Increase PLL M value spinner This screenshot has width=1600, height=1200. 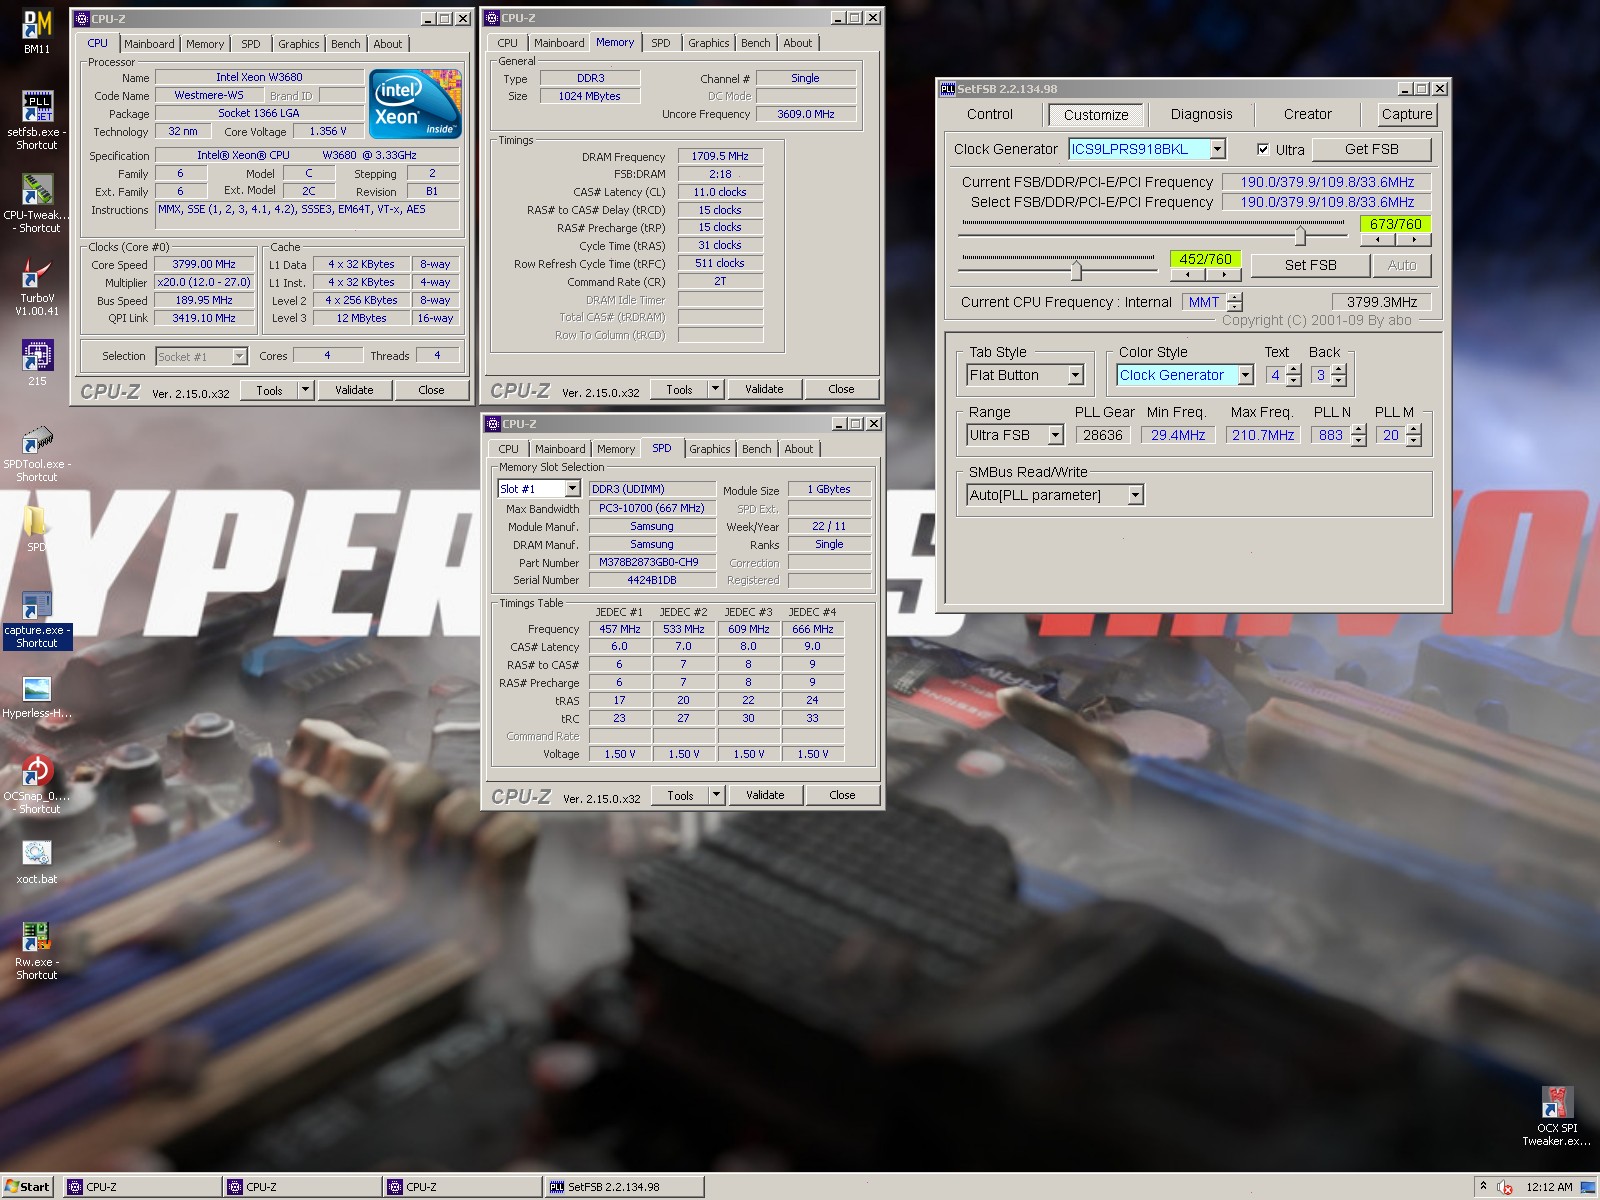tap(1413, 430)
